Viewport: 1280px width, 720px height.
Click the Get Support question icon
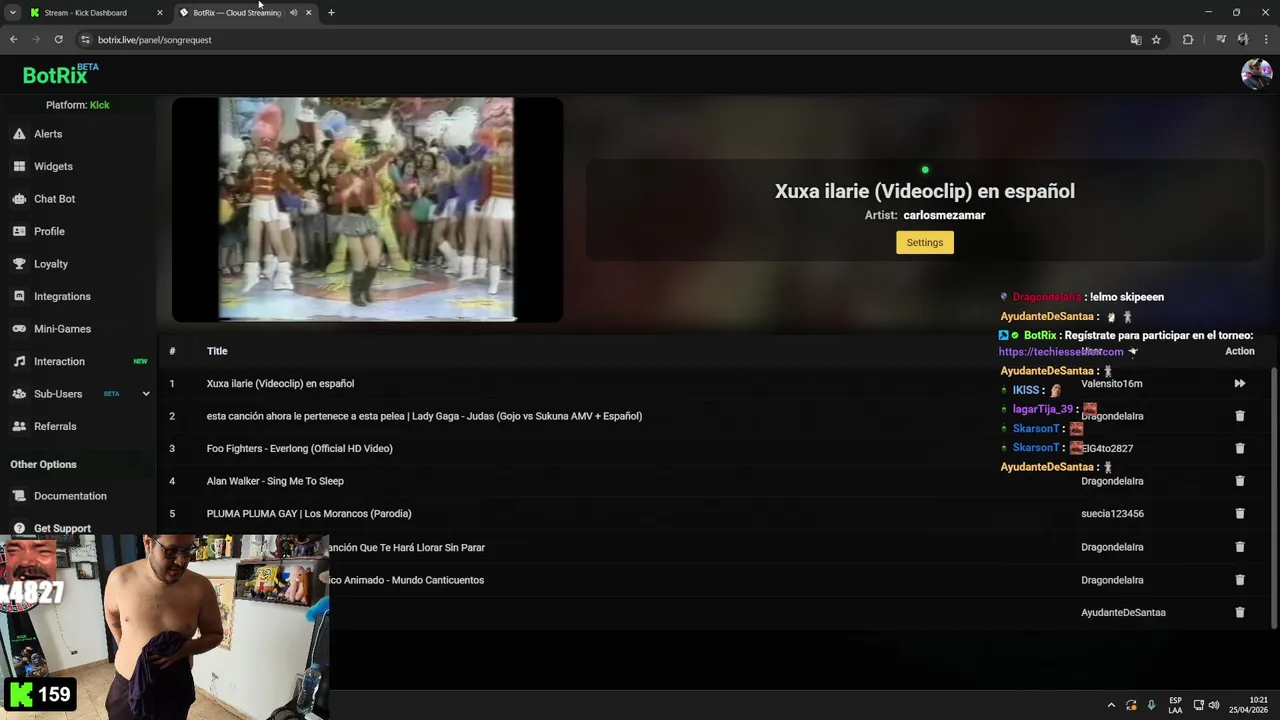(x=19, y=528)
